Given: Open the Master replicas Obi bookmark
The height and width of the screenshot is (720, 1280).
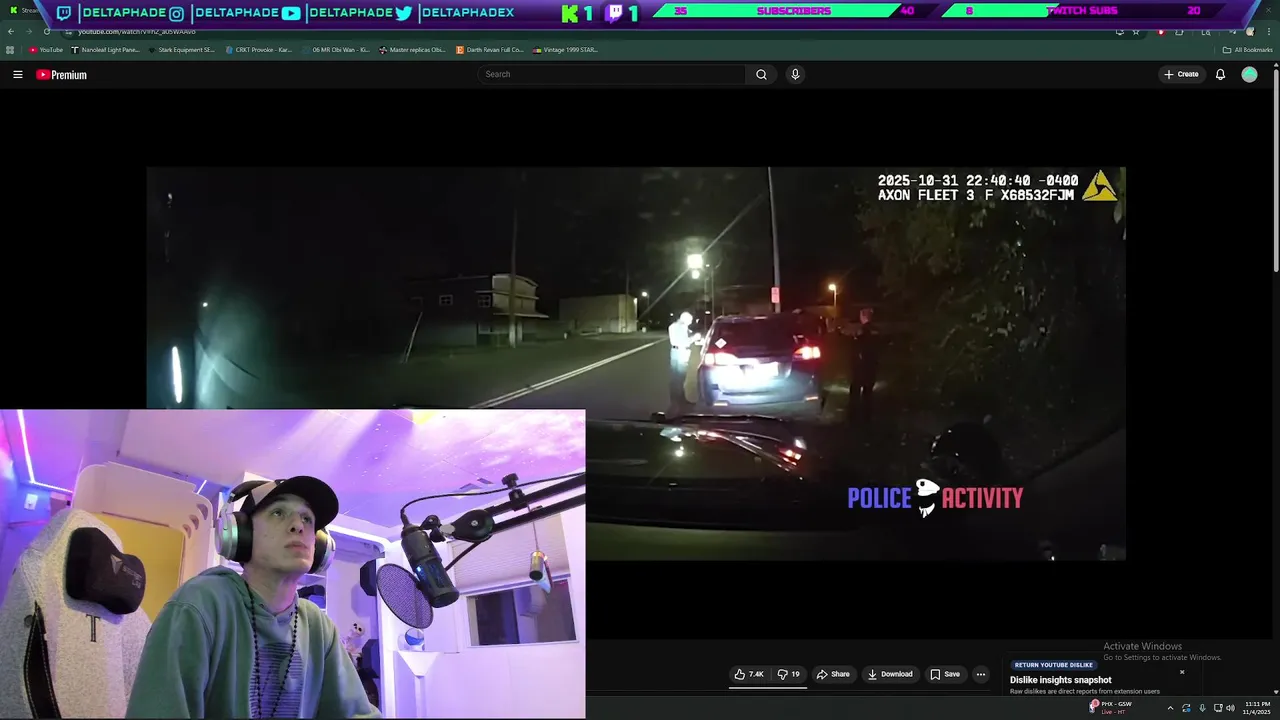Looking at the screenshot, I should (412, 50).
